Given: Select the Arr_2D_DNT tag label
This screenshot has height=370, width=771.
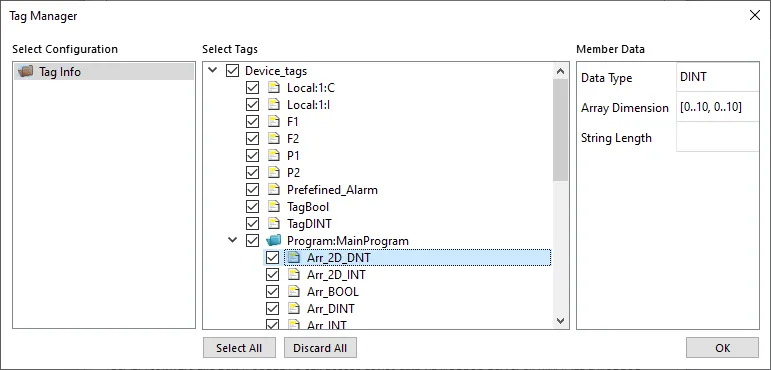Looking at the screenshot, I should coord(339,257).
